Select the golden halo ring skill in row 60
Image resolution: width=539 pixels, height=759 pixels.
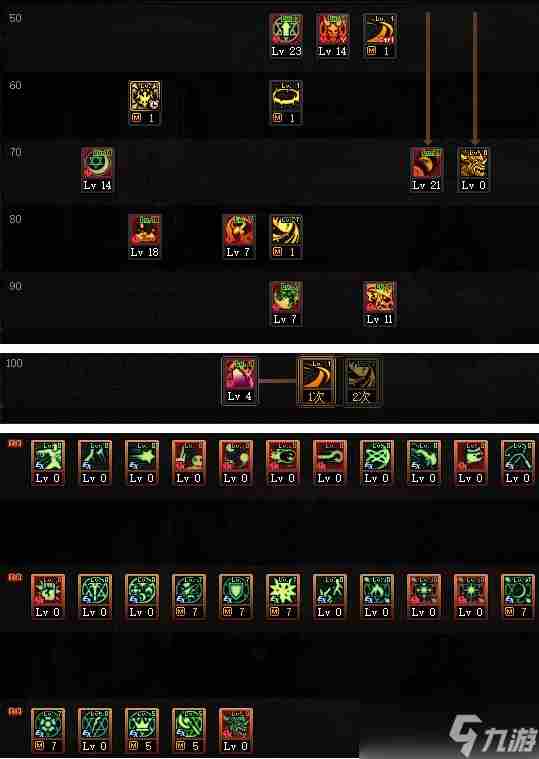(x=286, y=103)
